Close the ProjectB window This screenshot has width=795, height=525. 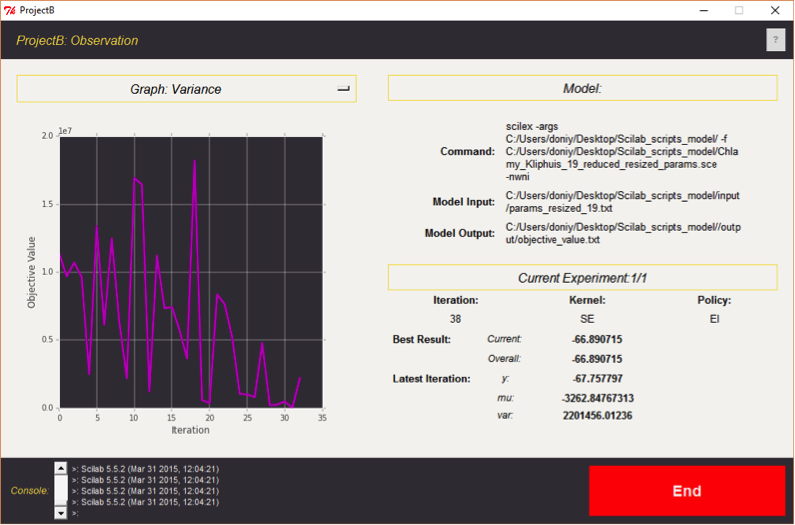pyautogui.click(x=775, y=10)
